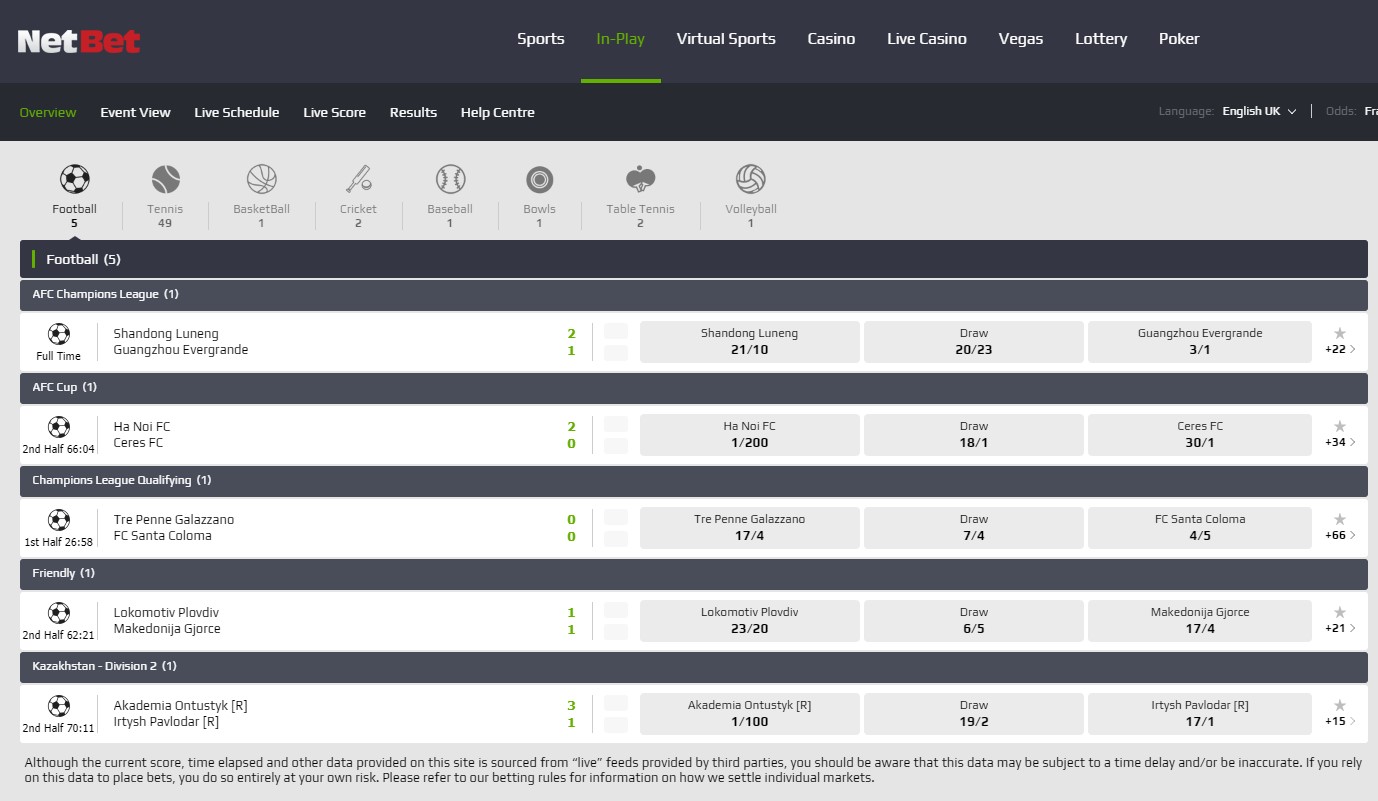Screen dimensions: 1378x801
Task: Click football icon of Lokomotiv Plovdiv match
Action: [x=59, y=613]
